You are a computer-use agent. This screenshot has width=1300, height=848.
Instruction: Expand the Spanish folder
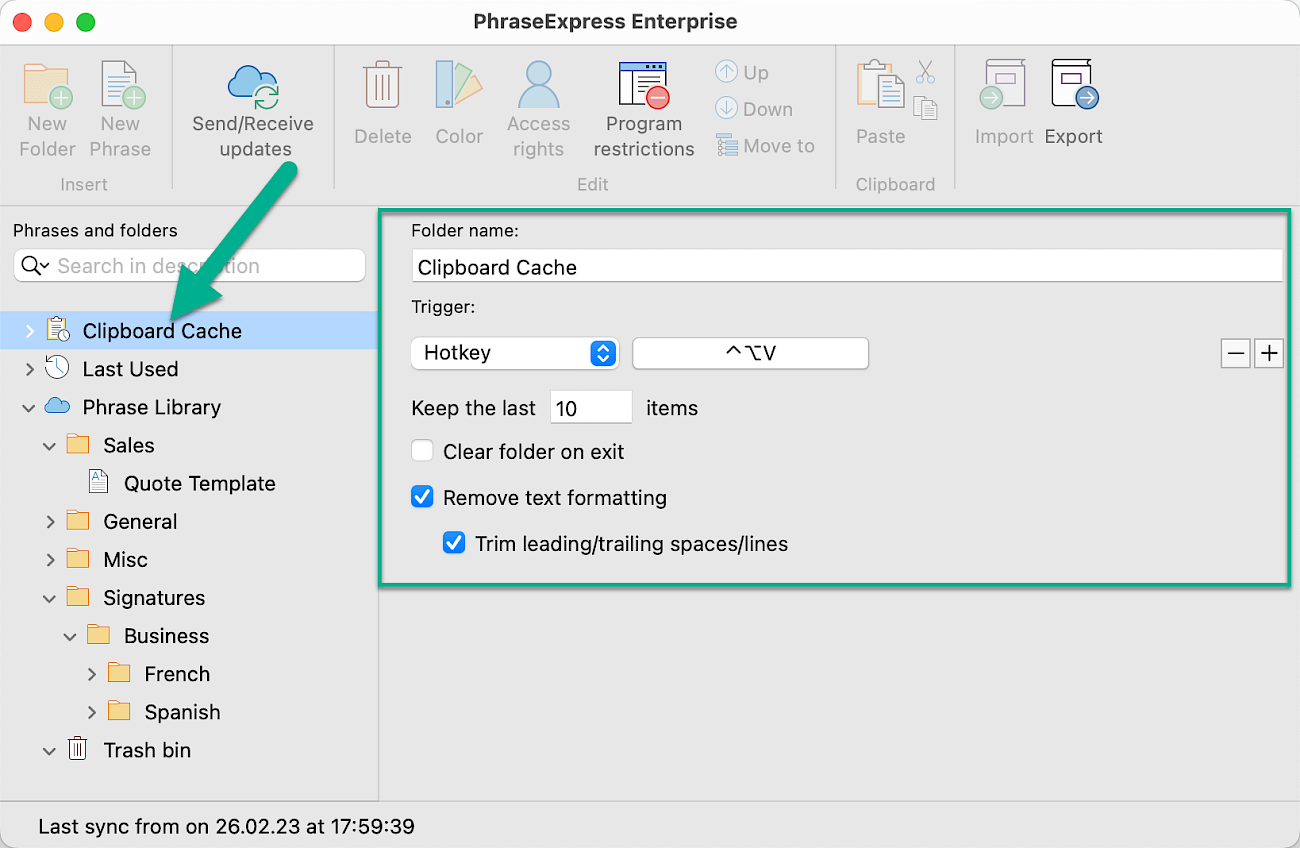click(x=91, y=712)
